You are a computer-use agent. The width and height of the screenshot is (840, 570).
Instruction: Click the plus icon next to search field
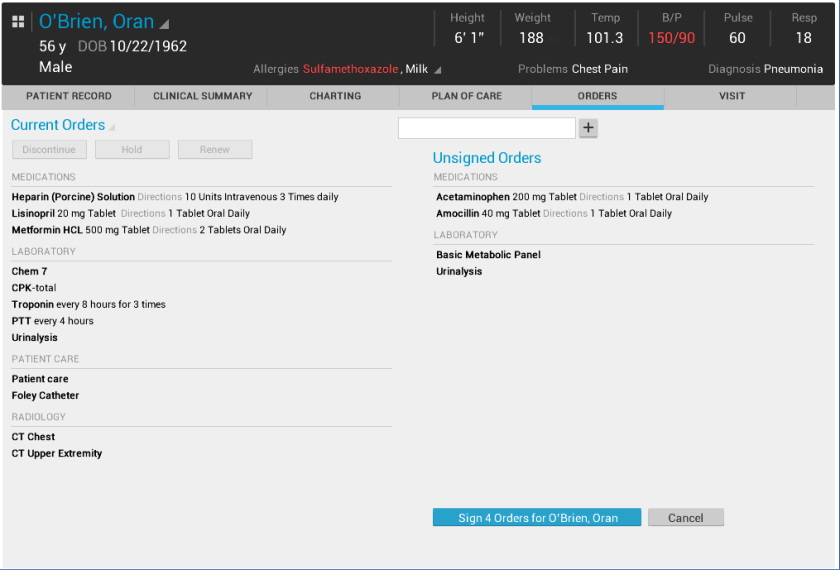click(588, 128)
